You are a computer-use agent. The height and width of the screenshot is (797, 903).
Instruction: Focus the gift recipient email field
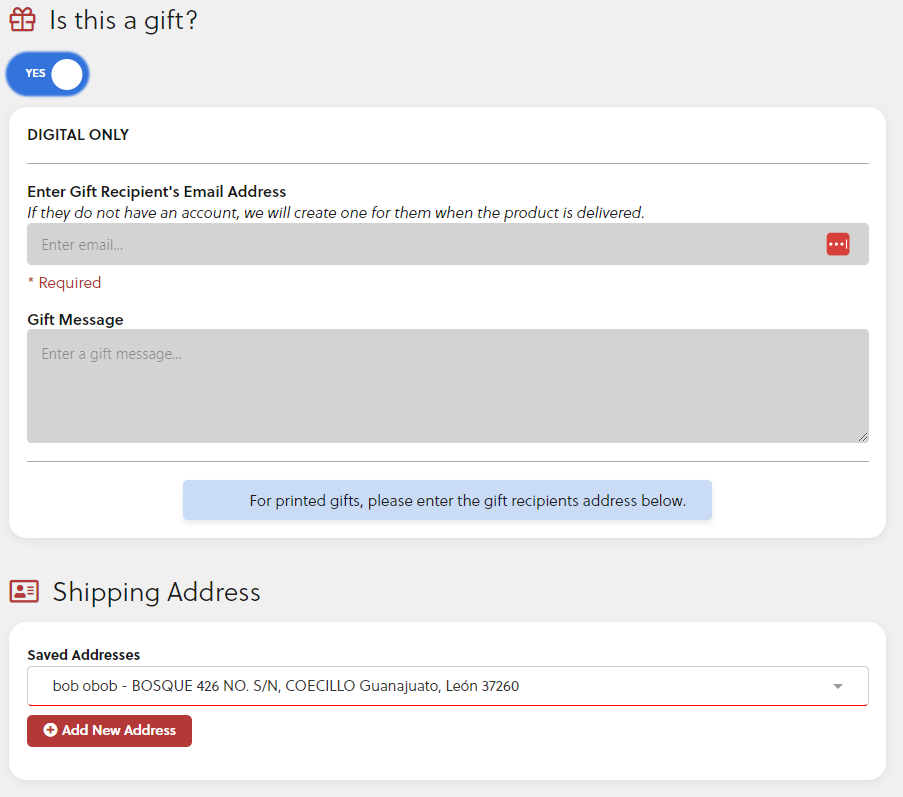(420, 244)
